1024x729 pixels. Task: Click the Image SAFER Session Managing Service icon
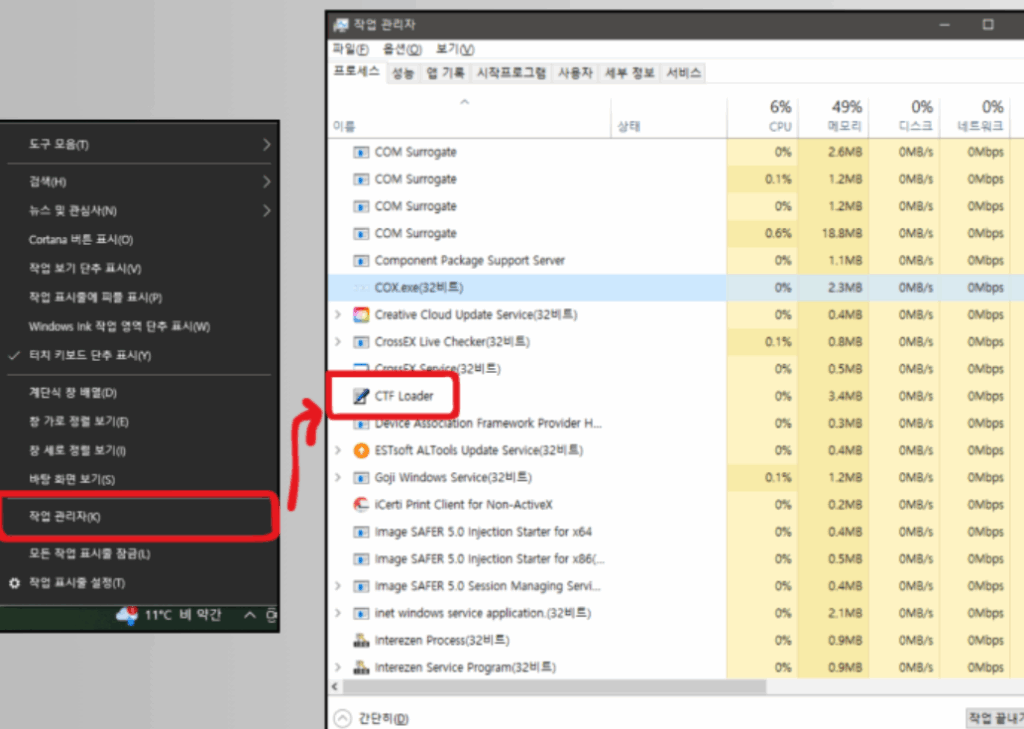[360, 586]
